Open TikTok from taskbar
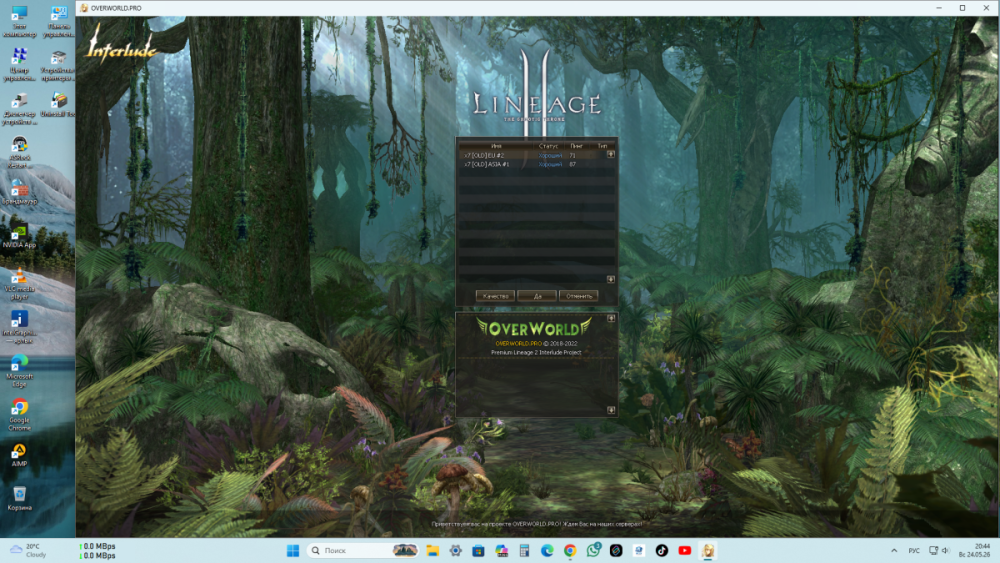1000x563 pixels. (x=662, y=550)
